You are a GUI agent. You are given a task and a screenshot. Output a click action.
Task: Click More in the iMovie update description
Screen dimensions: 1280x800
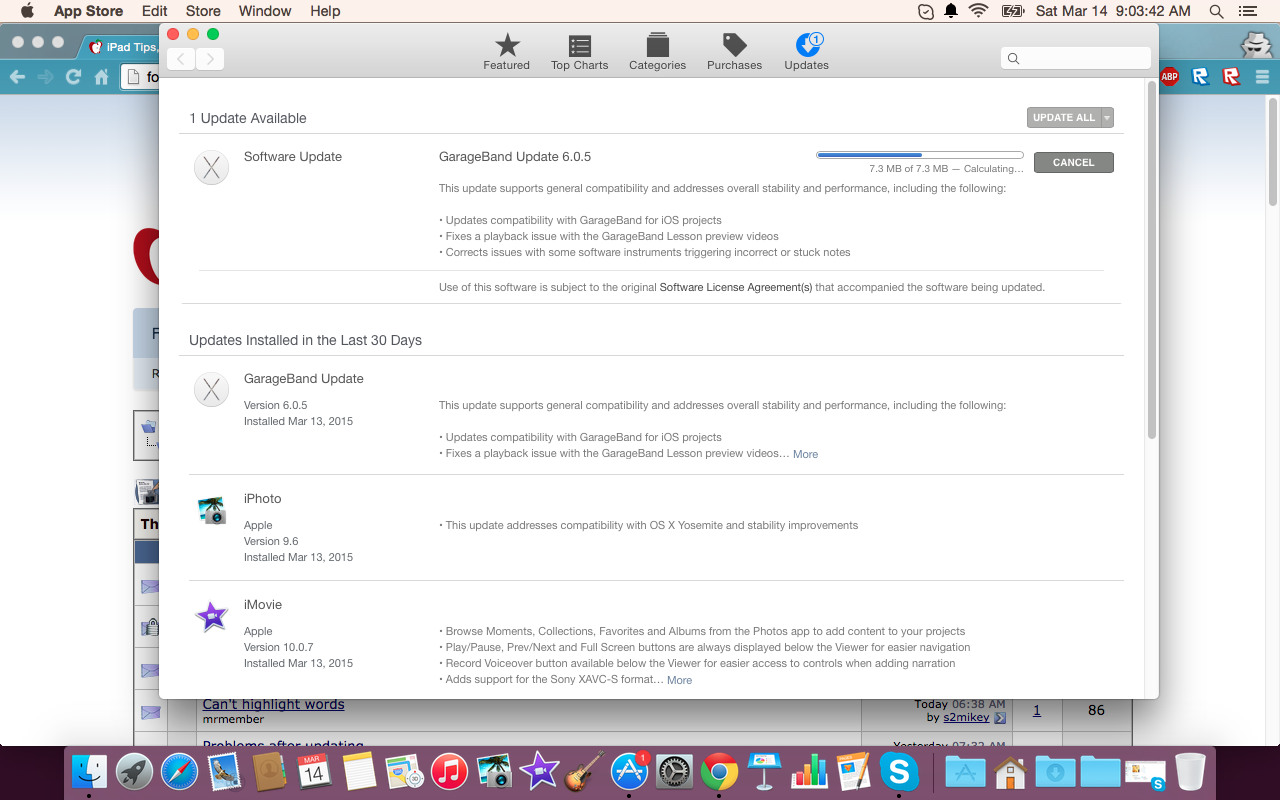point(679,680)
